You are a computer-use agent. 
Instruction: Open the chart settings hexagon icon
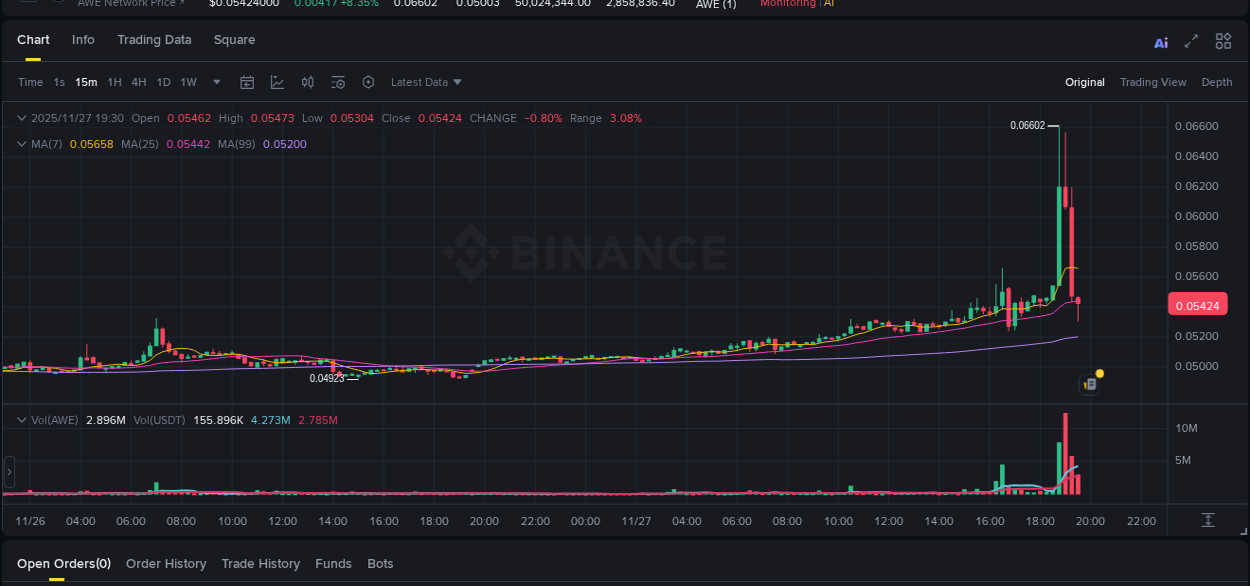point(367,82)
